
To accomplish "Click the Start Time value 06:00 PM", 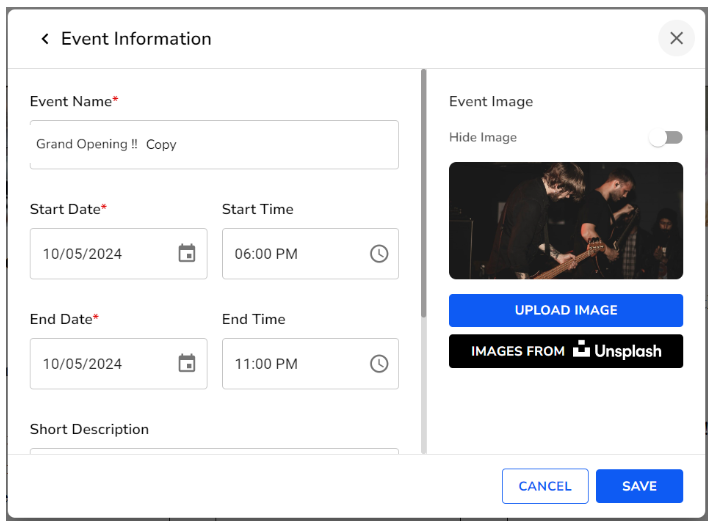I will click(x=267, y=254).
